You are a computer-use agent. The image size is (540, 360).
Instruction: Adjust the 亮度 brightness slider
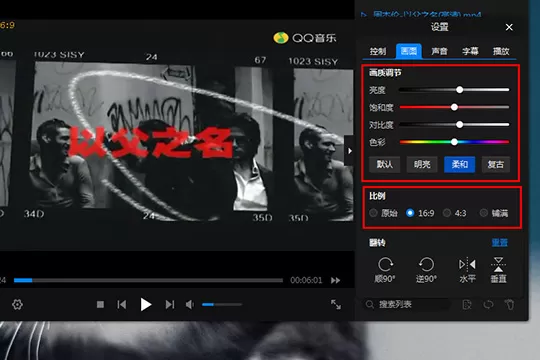coord(454,90)
